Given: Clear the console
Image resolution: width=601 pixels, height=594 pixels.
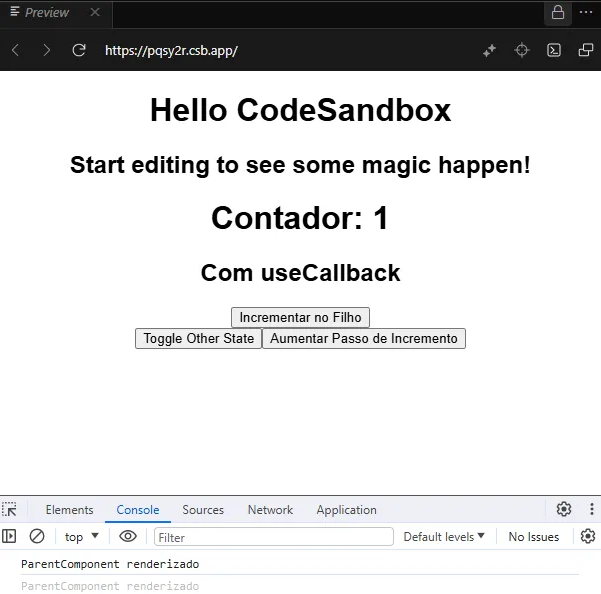Looking at the screenshot, I should [x=37, y=536].
